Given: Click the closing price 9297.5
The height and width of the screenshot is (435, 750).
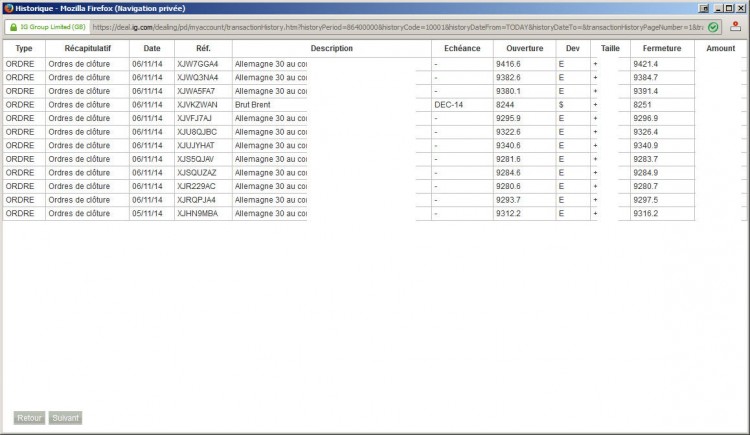Looking at the screenshot, I should (x=646, y=200).
